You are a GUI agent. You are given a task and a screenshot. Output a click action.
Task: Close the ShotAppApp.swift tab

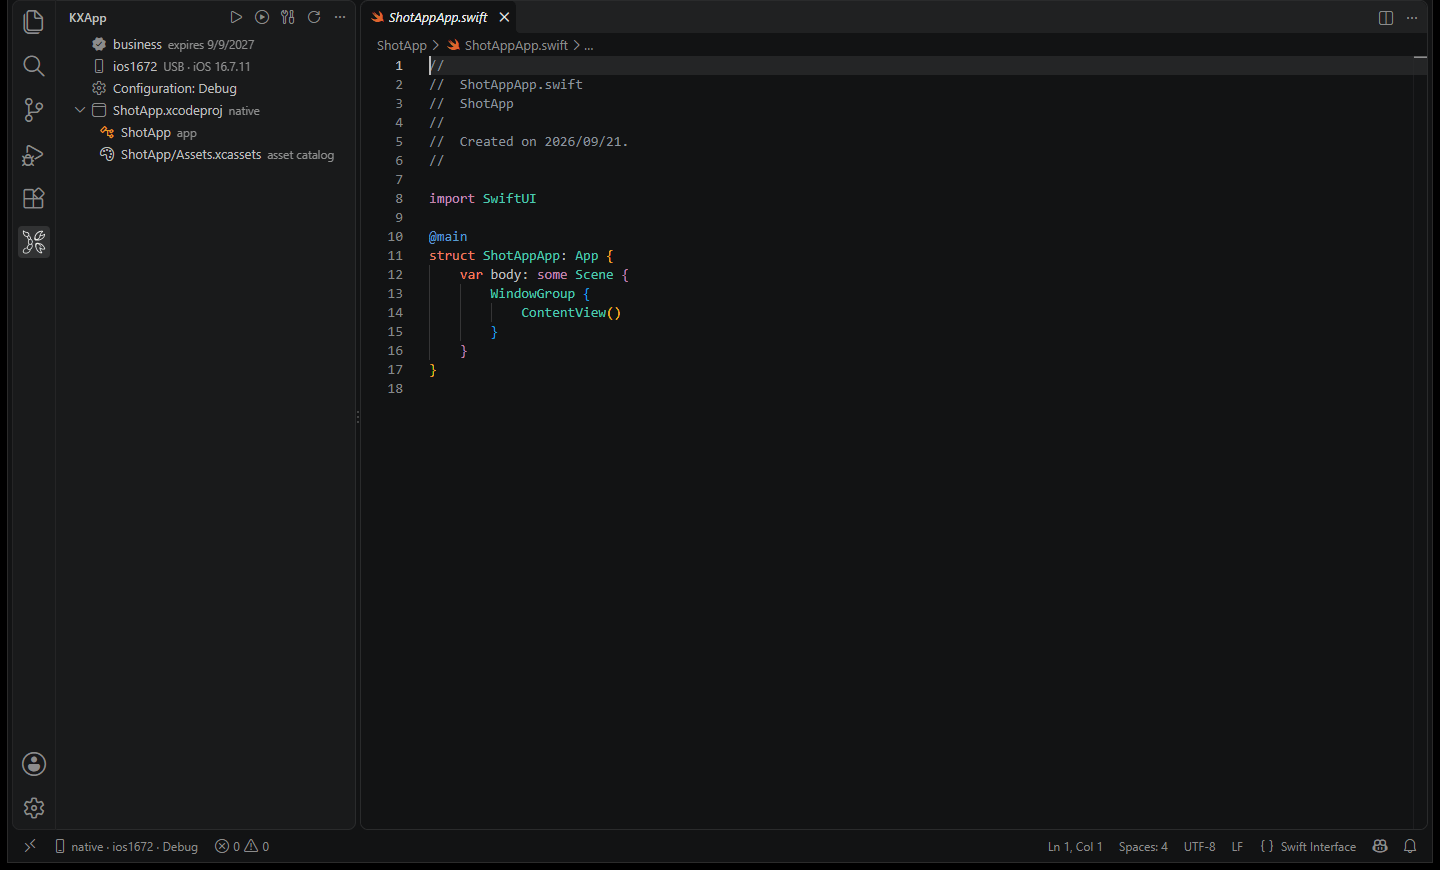[x=504, y=17]
